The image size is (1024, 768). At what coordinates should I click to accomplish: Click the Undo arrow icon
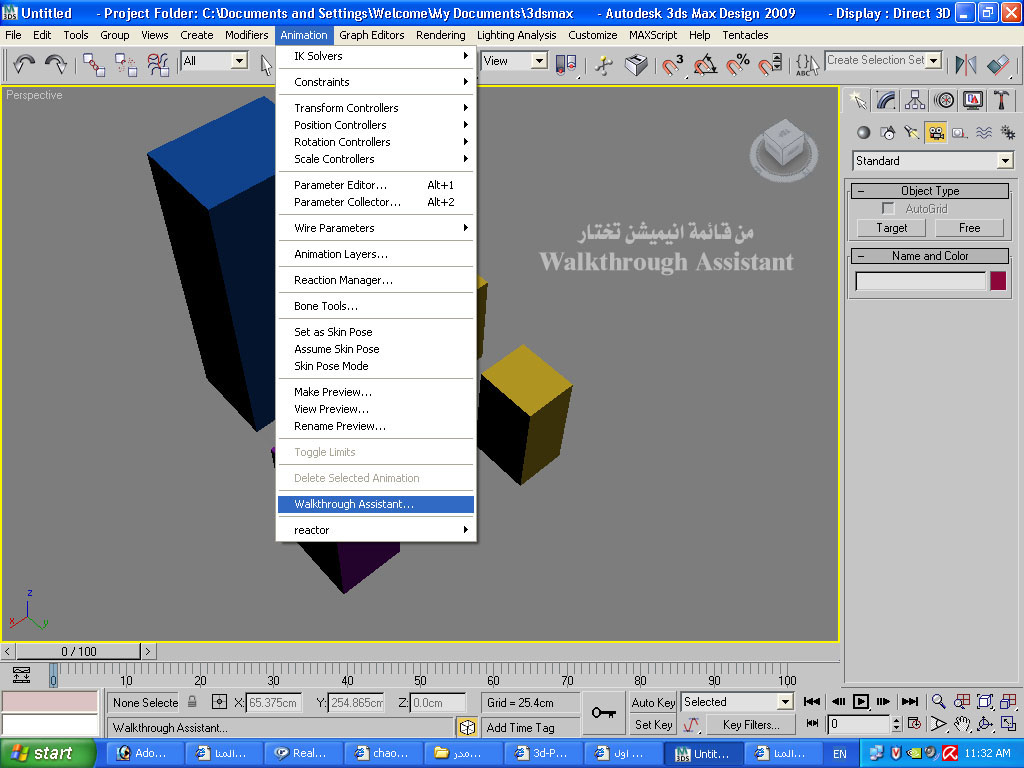tap(24, 63)
